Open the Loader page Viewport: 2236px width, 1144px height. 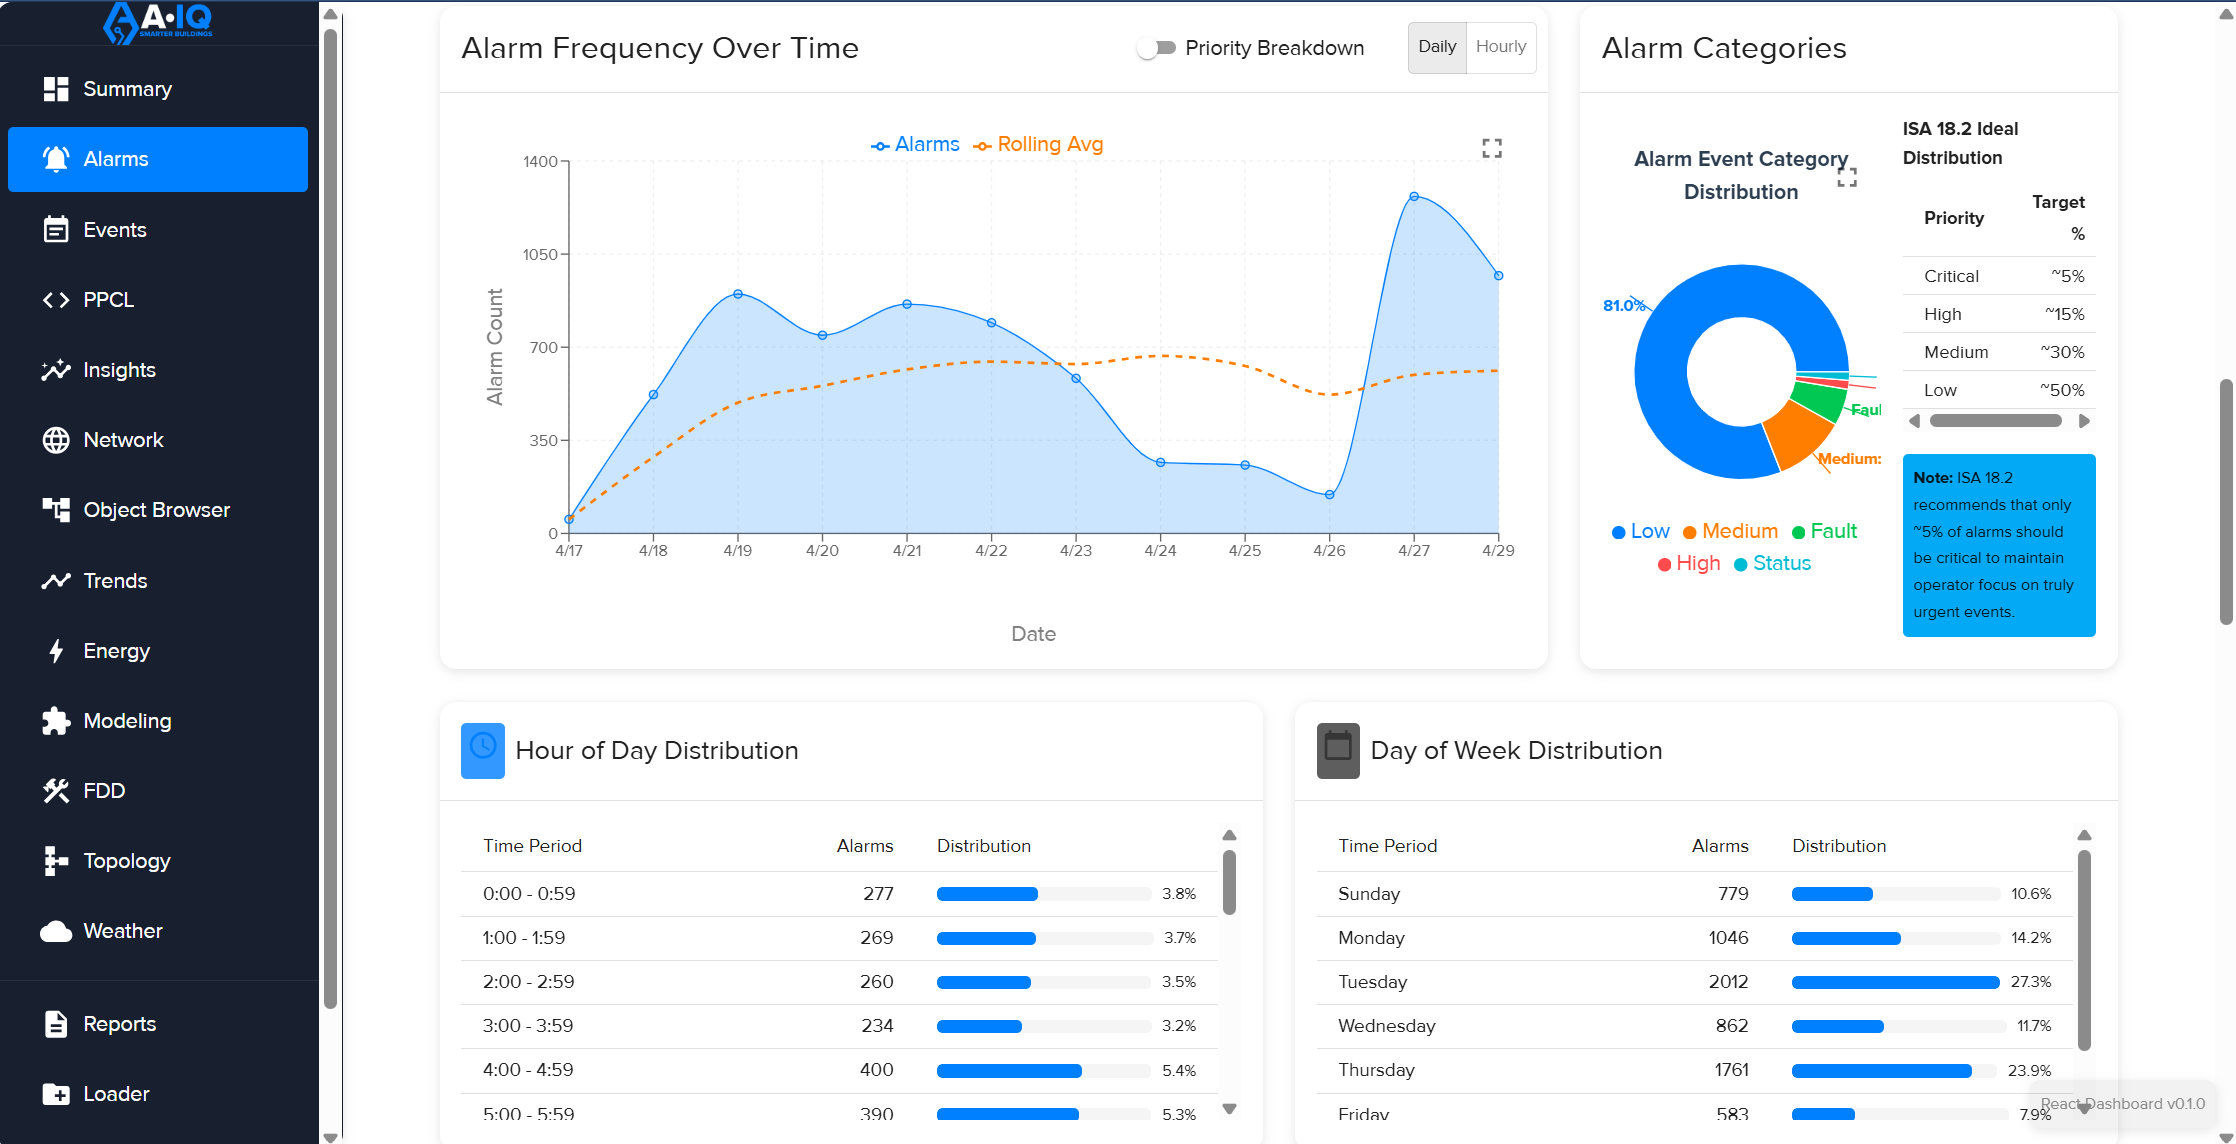coord(158,1094)
